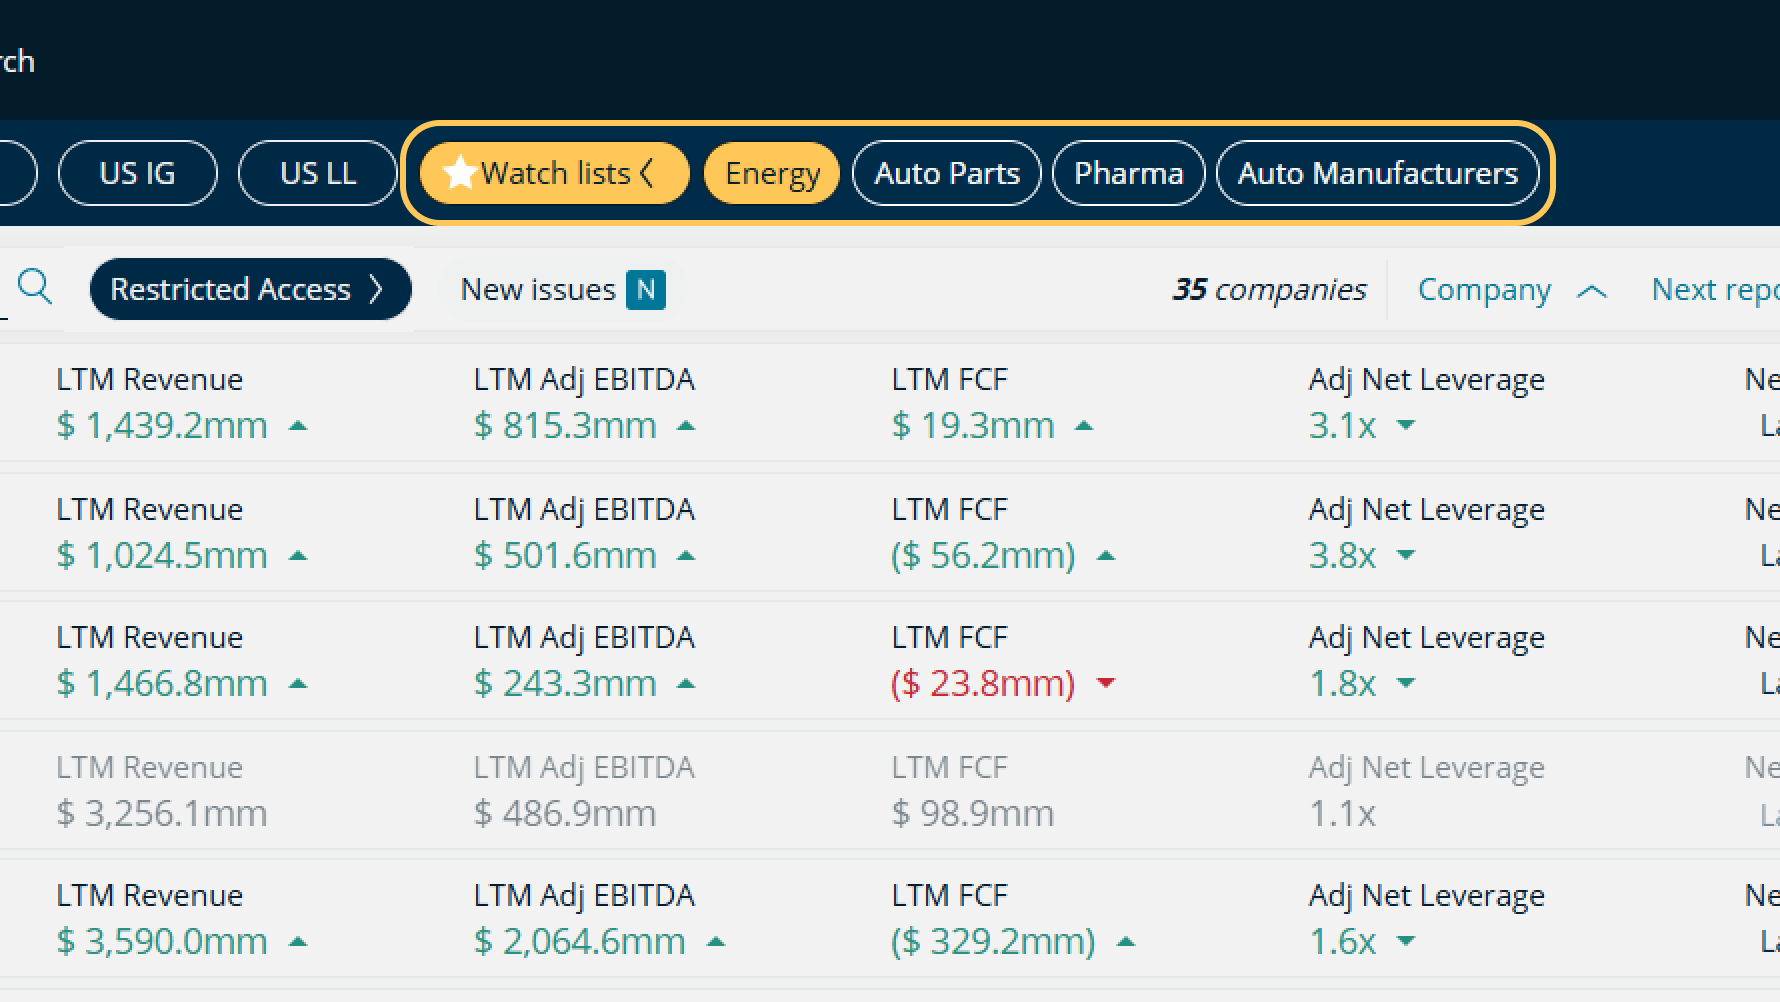
Task: Open the New issues filter
Action: pyautogui.click(x=538, y=290)
